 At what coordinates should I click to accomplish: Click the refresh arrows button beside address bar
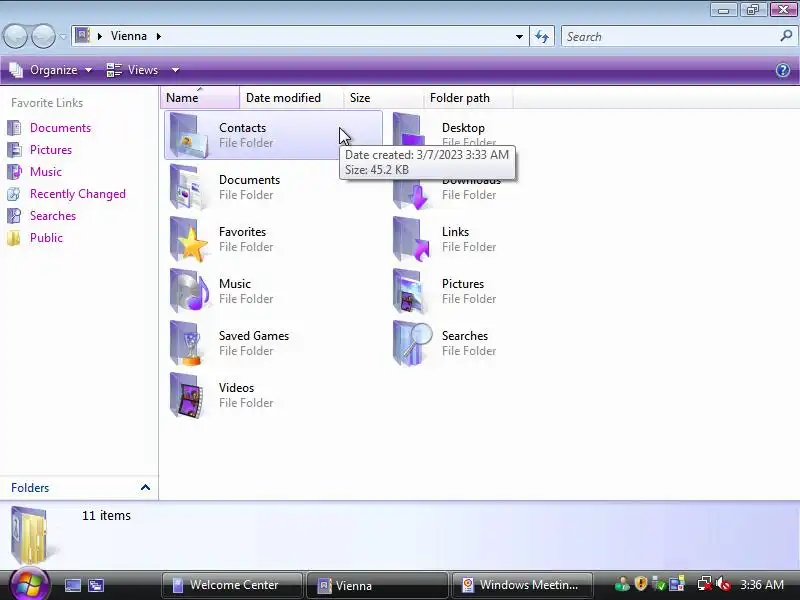pyautogui.click(x=542, y=36)
